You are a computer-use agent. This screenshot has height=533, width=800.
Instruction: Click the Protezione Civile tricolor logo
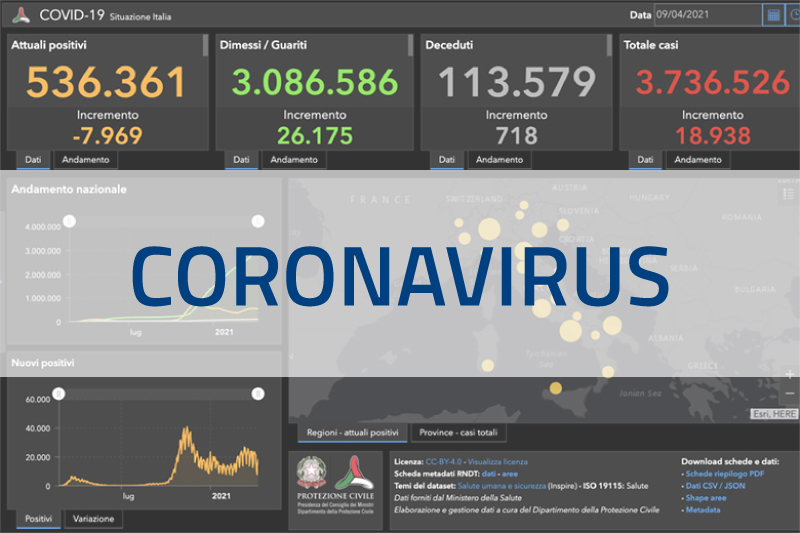(x=354, y=472)
